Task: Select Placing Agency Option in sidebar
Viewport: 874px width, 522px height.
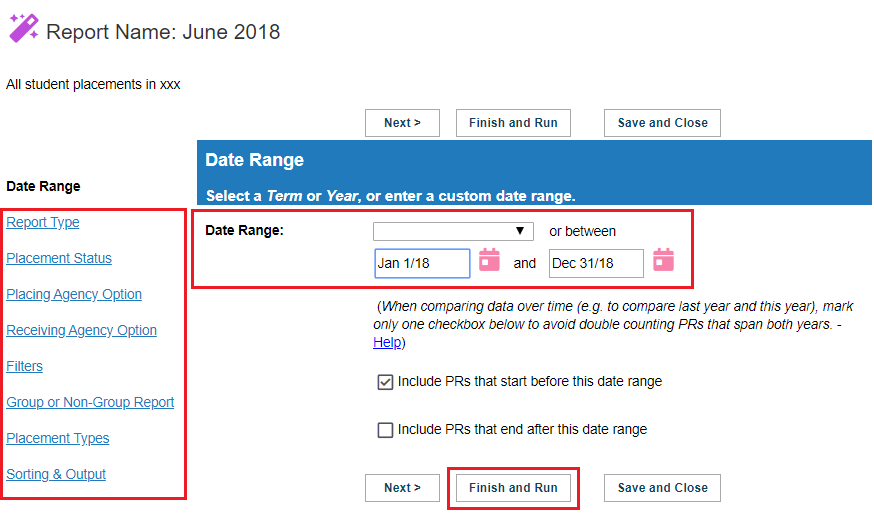Action: (x=74, y=294)
